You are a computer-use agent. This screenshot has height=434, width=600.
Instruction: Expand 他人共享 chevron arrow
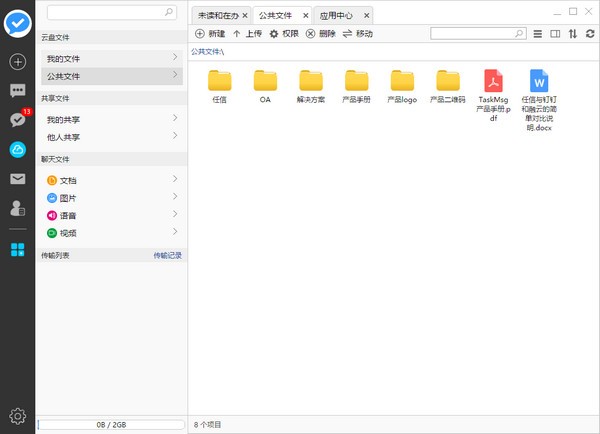175,136
